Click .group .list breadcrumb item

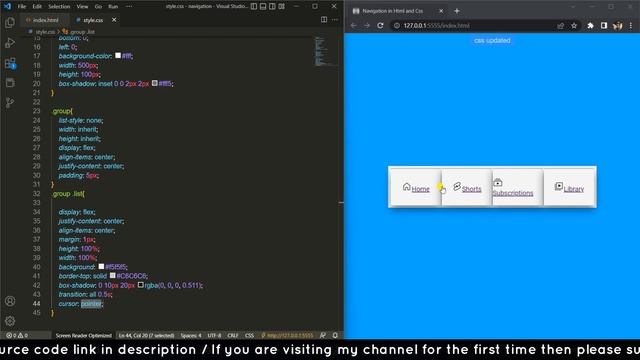pos(82,32)
